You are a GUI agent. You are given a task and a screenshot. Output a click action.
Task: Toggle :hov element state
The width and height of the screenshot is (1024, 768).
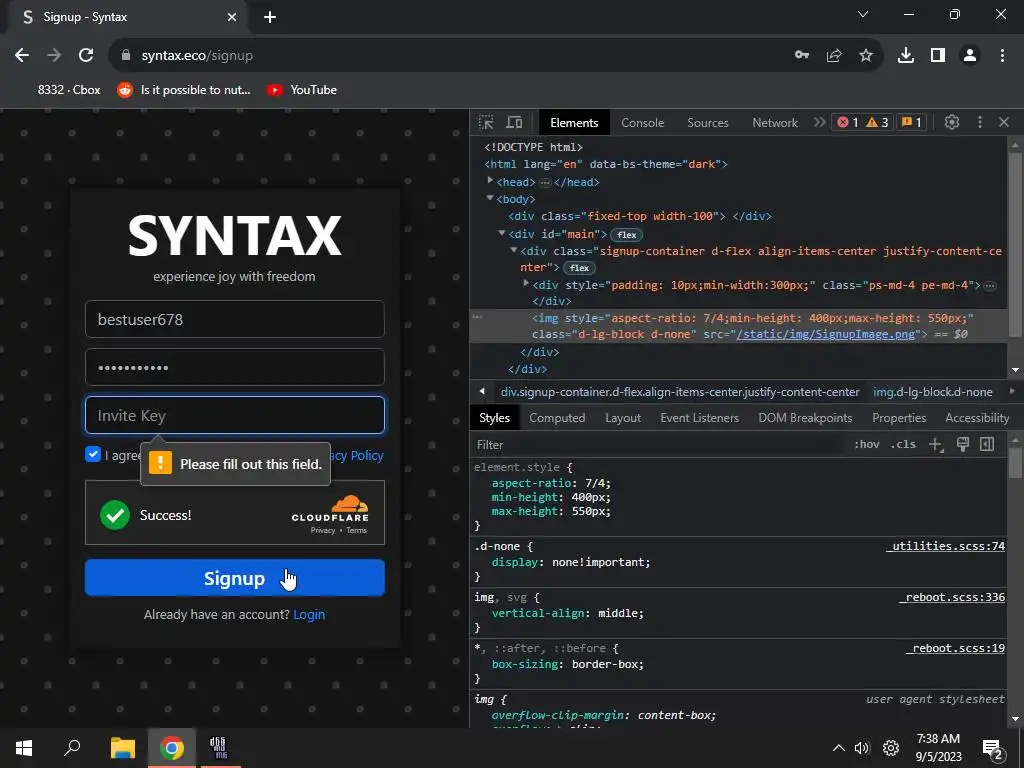[x=866, y=445]
